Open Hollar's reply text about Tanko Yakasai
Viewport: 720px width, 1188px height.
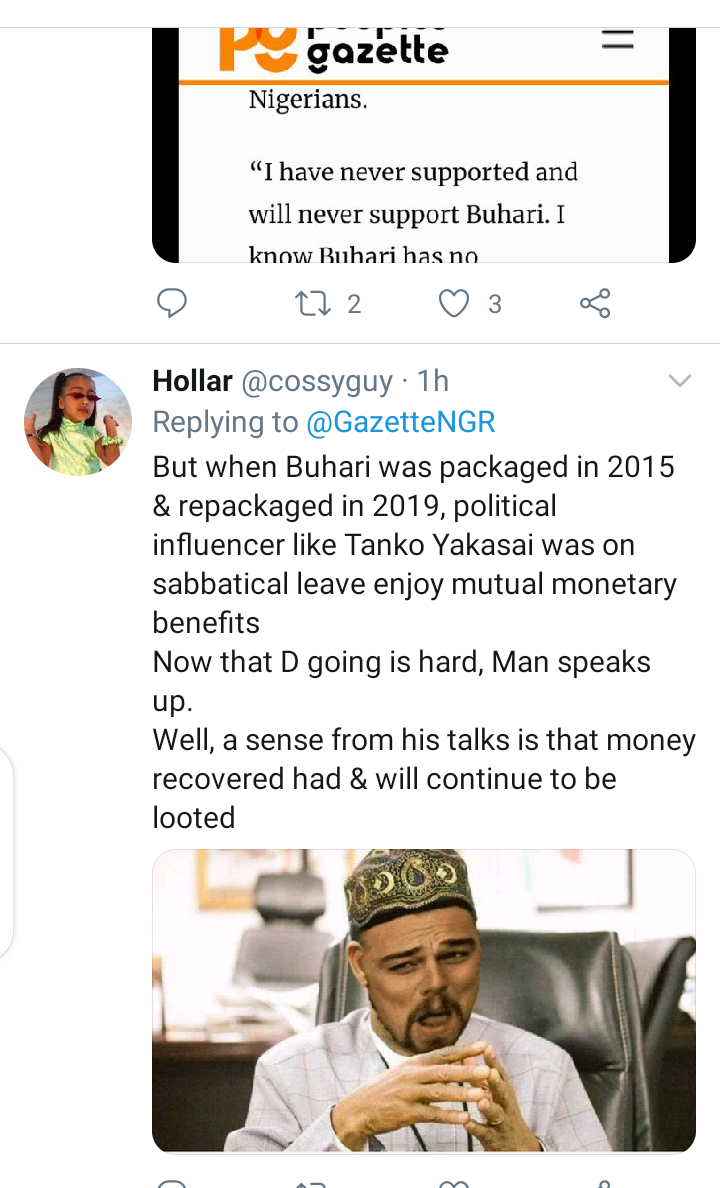coord(424,642)
